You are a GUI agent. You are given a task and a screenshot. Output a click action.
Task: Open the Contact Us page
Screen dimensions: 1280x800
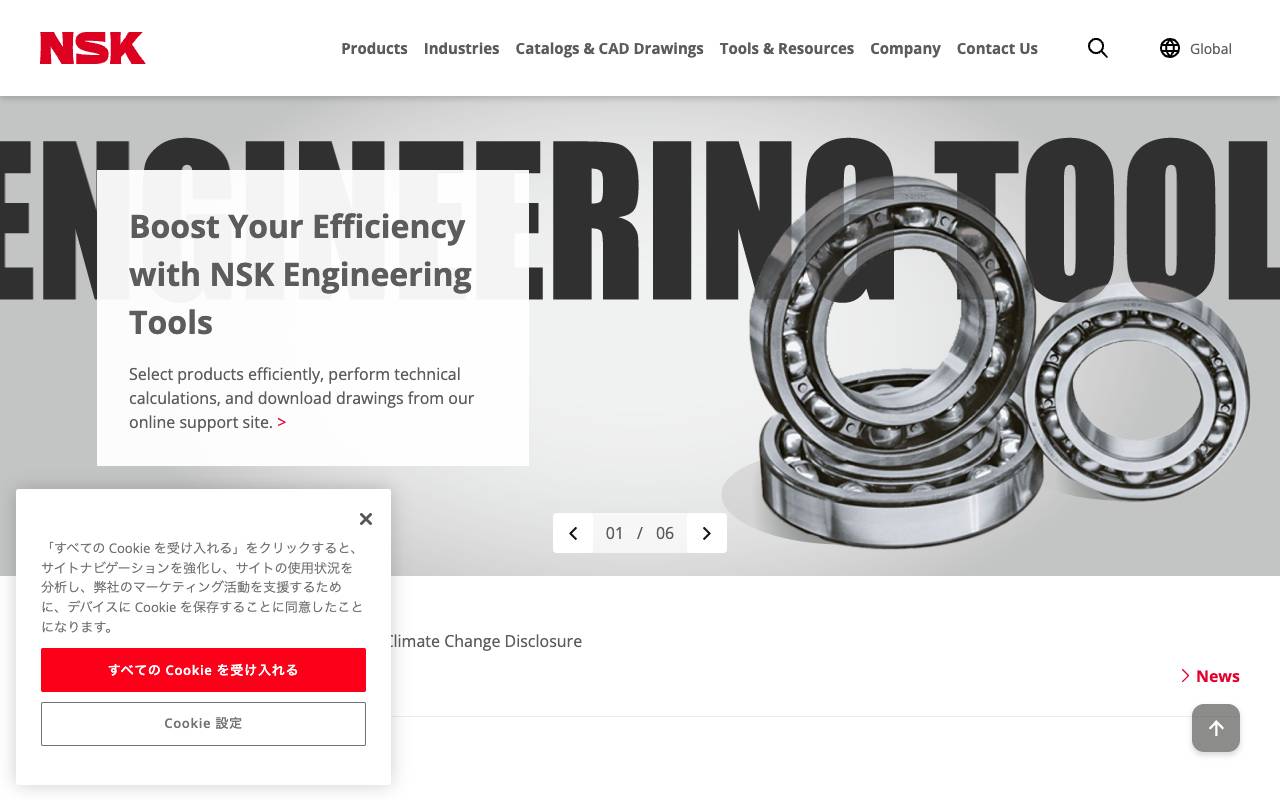[997, 48]
